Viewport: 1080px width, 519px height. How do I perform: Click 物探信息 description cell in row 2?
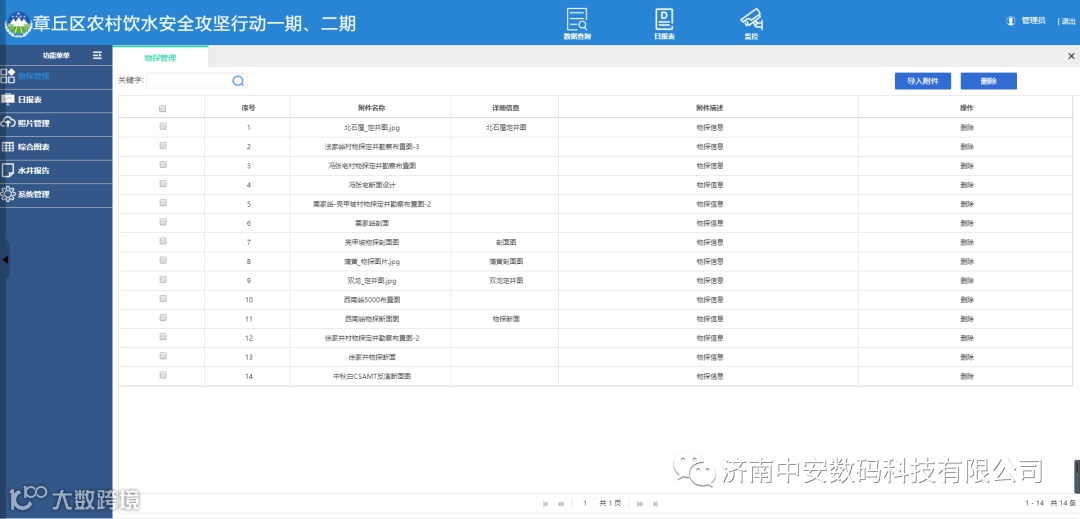coord(709,147)
